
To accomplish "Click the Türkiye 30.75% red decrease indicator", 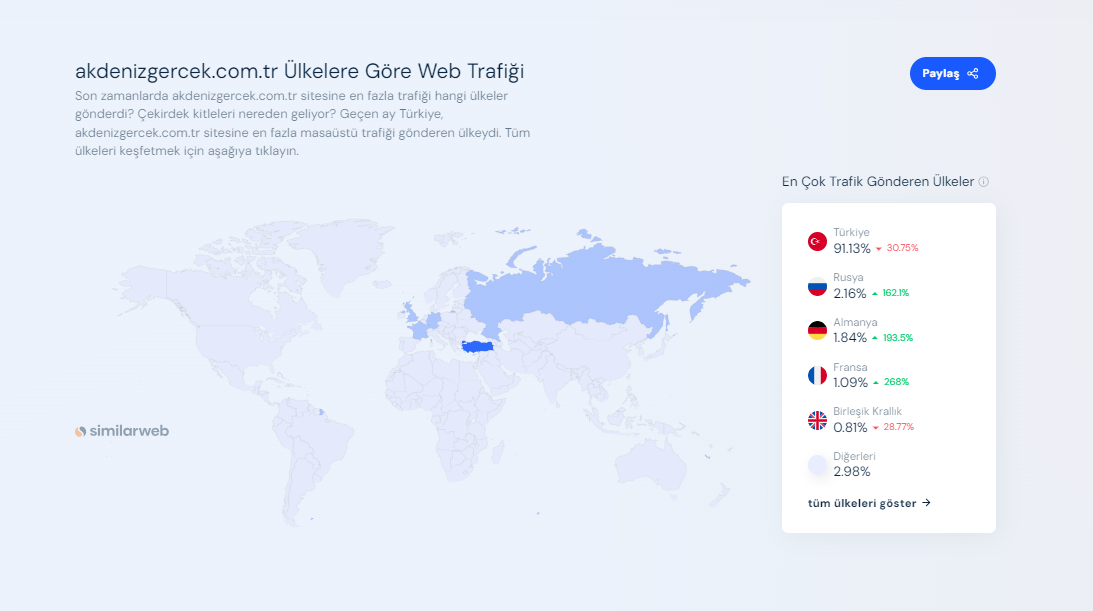I will [896, 248].
